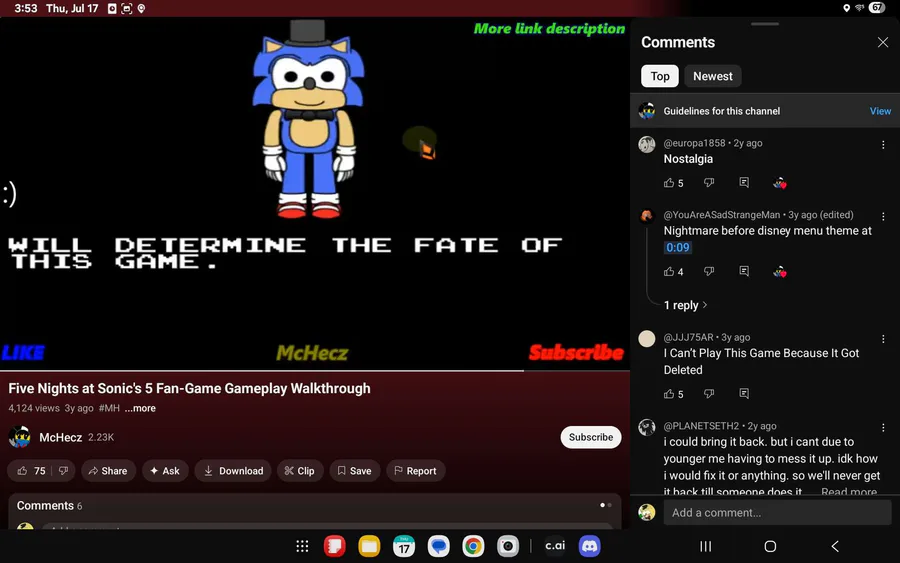Like the video with 75 likes
This screenshot has width=900, height=563.
point(30,471)
